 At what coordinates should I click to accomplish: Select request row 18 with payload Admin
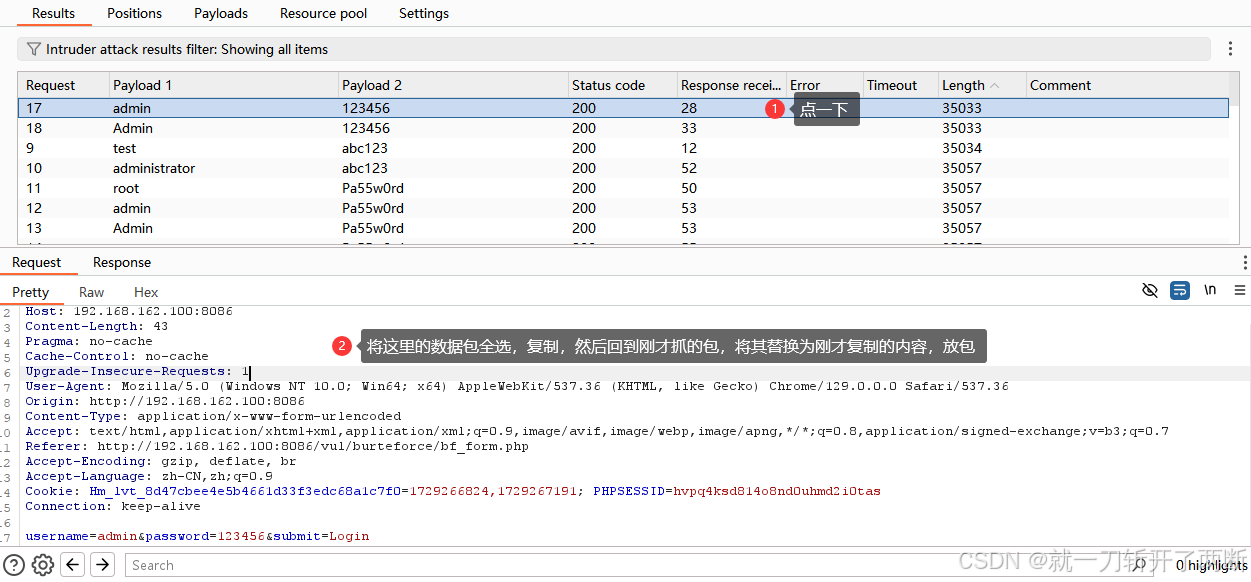[623, 128]
